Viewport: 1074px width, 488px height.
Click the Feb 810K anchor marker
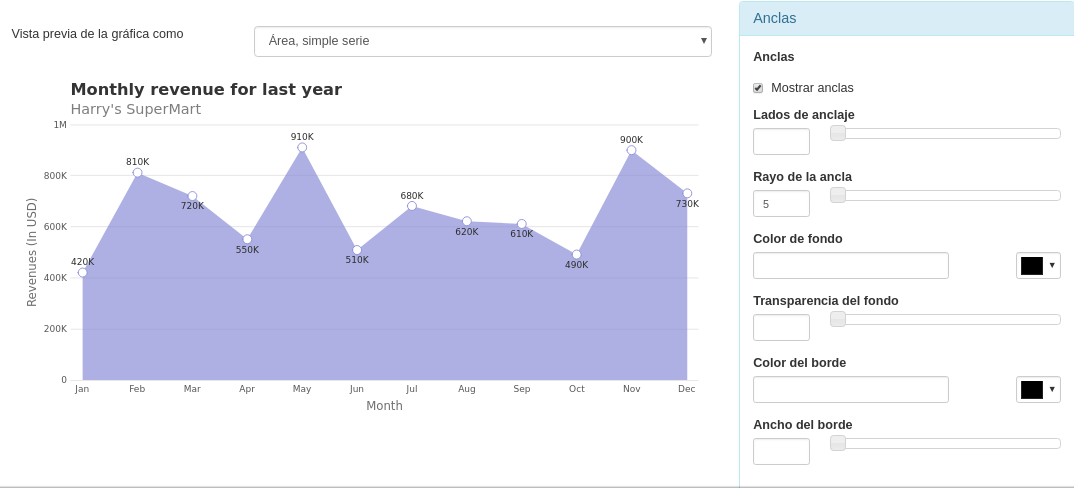pyautogui.click(x=137, y=173)
